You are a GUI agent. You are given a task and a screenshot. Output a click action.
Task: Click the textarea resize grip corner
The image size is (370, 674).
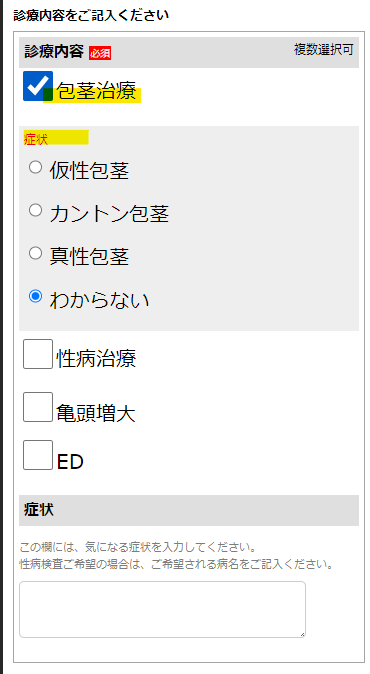(x=302, y=634)
